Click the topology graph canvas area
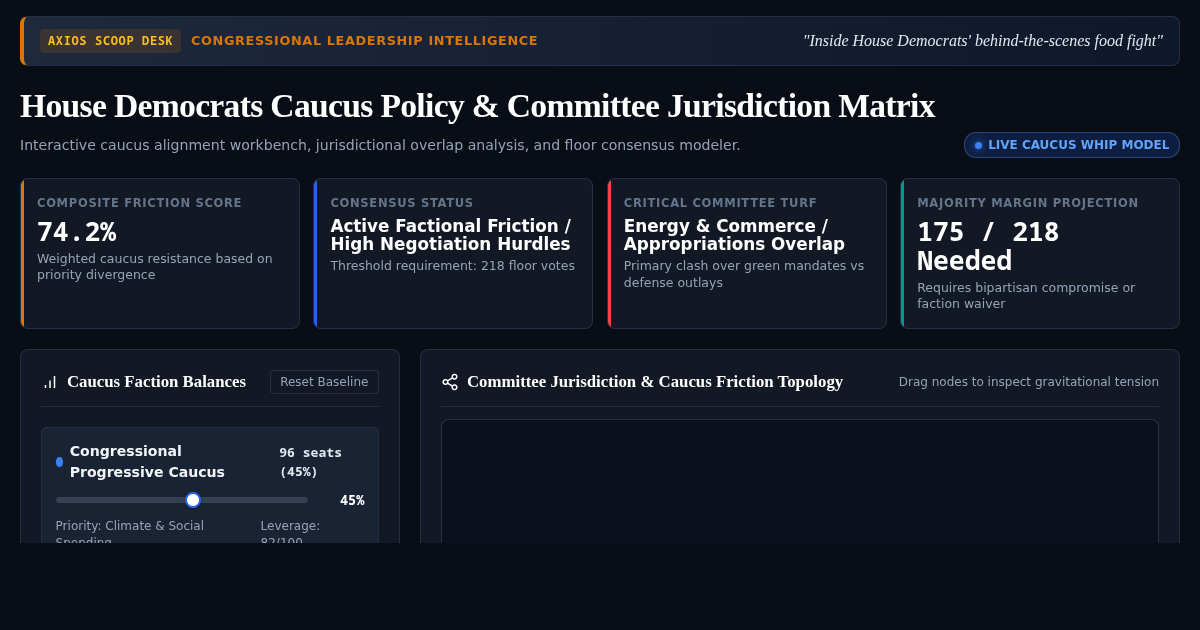Viewport: 1200px width, 630px height. point(800,481)
